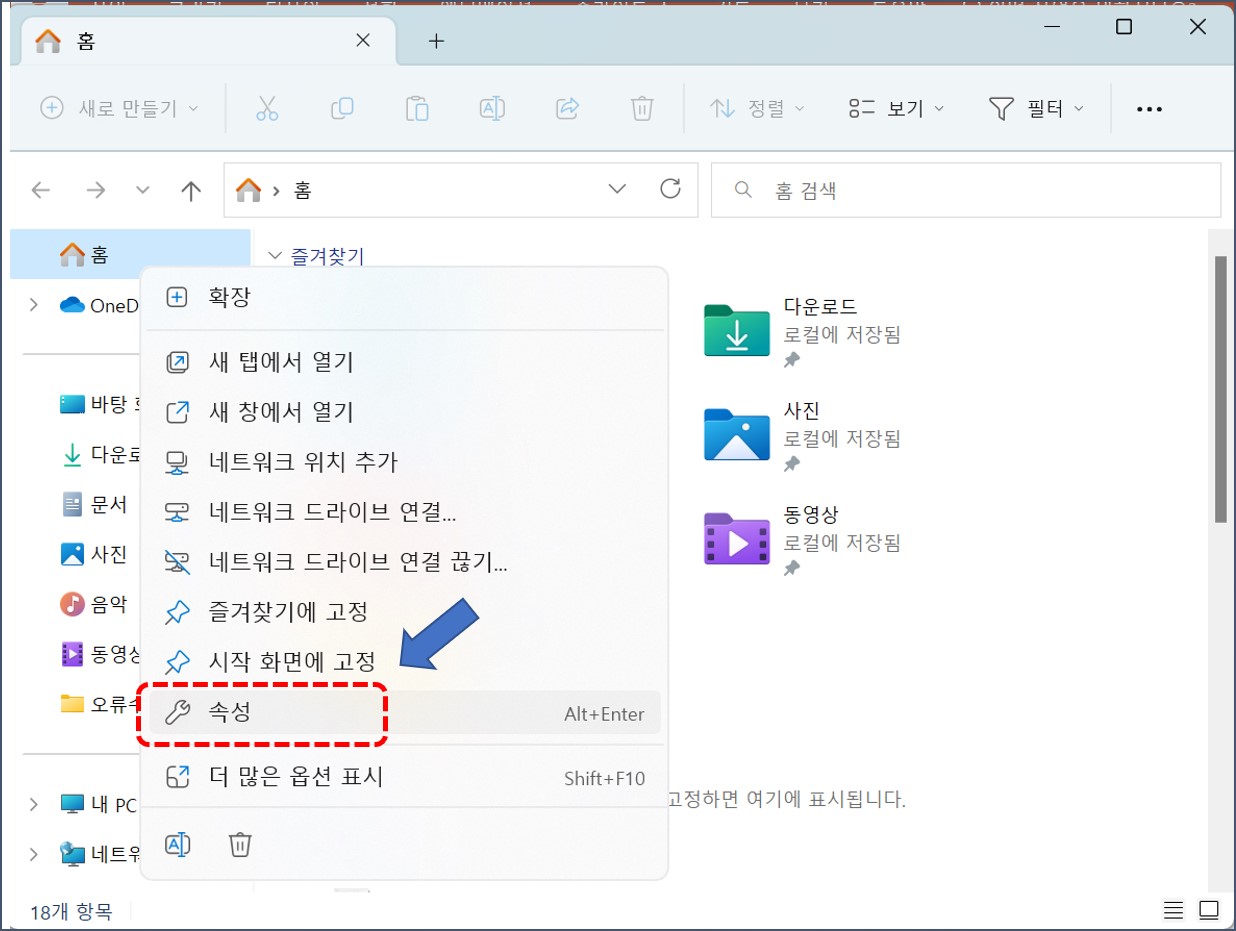1236x931 pixels.
Task: Click the Share icon in the toolbar
Action: click(567, 109)
